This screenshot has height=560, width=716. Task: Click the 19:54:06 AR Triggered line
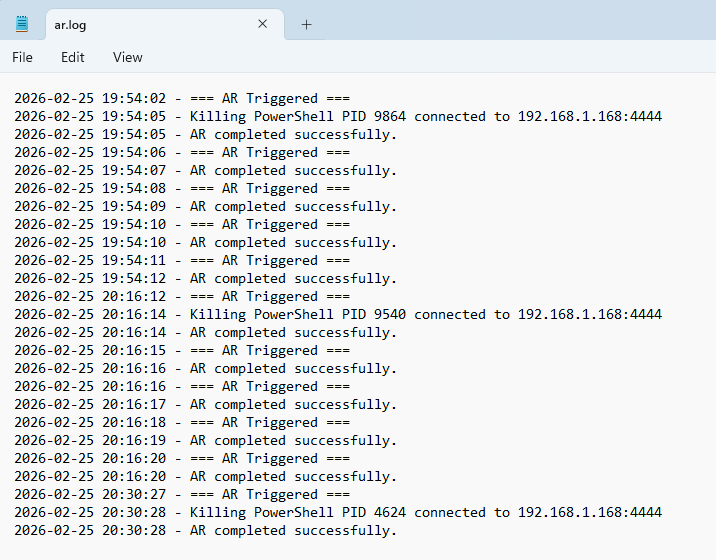[180, 153]
